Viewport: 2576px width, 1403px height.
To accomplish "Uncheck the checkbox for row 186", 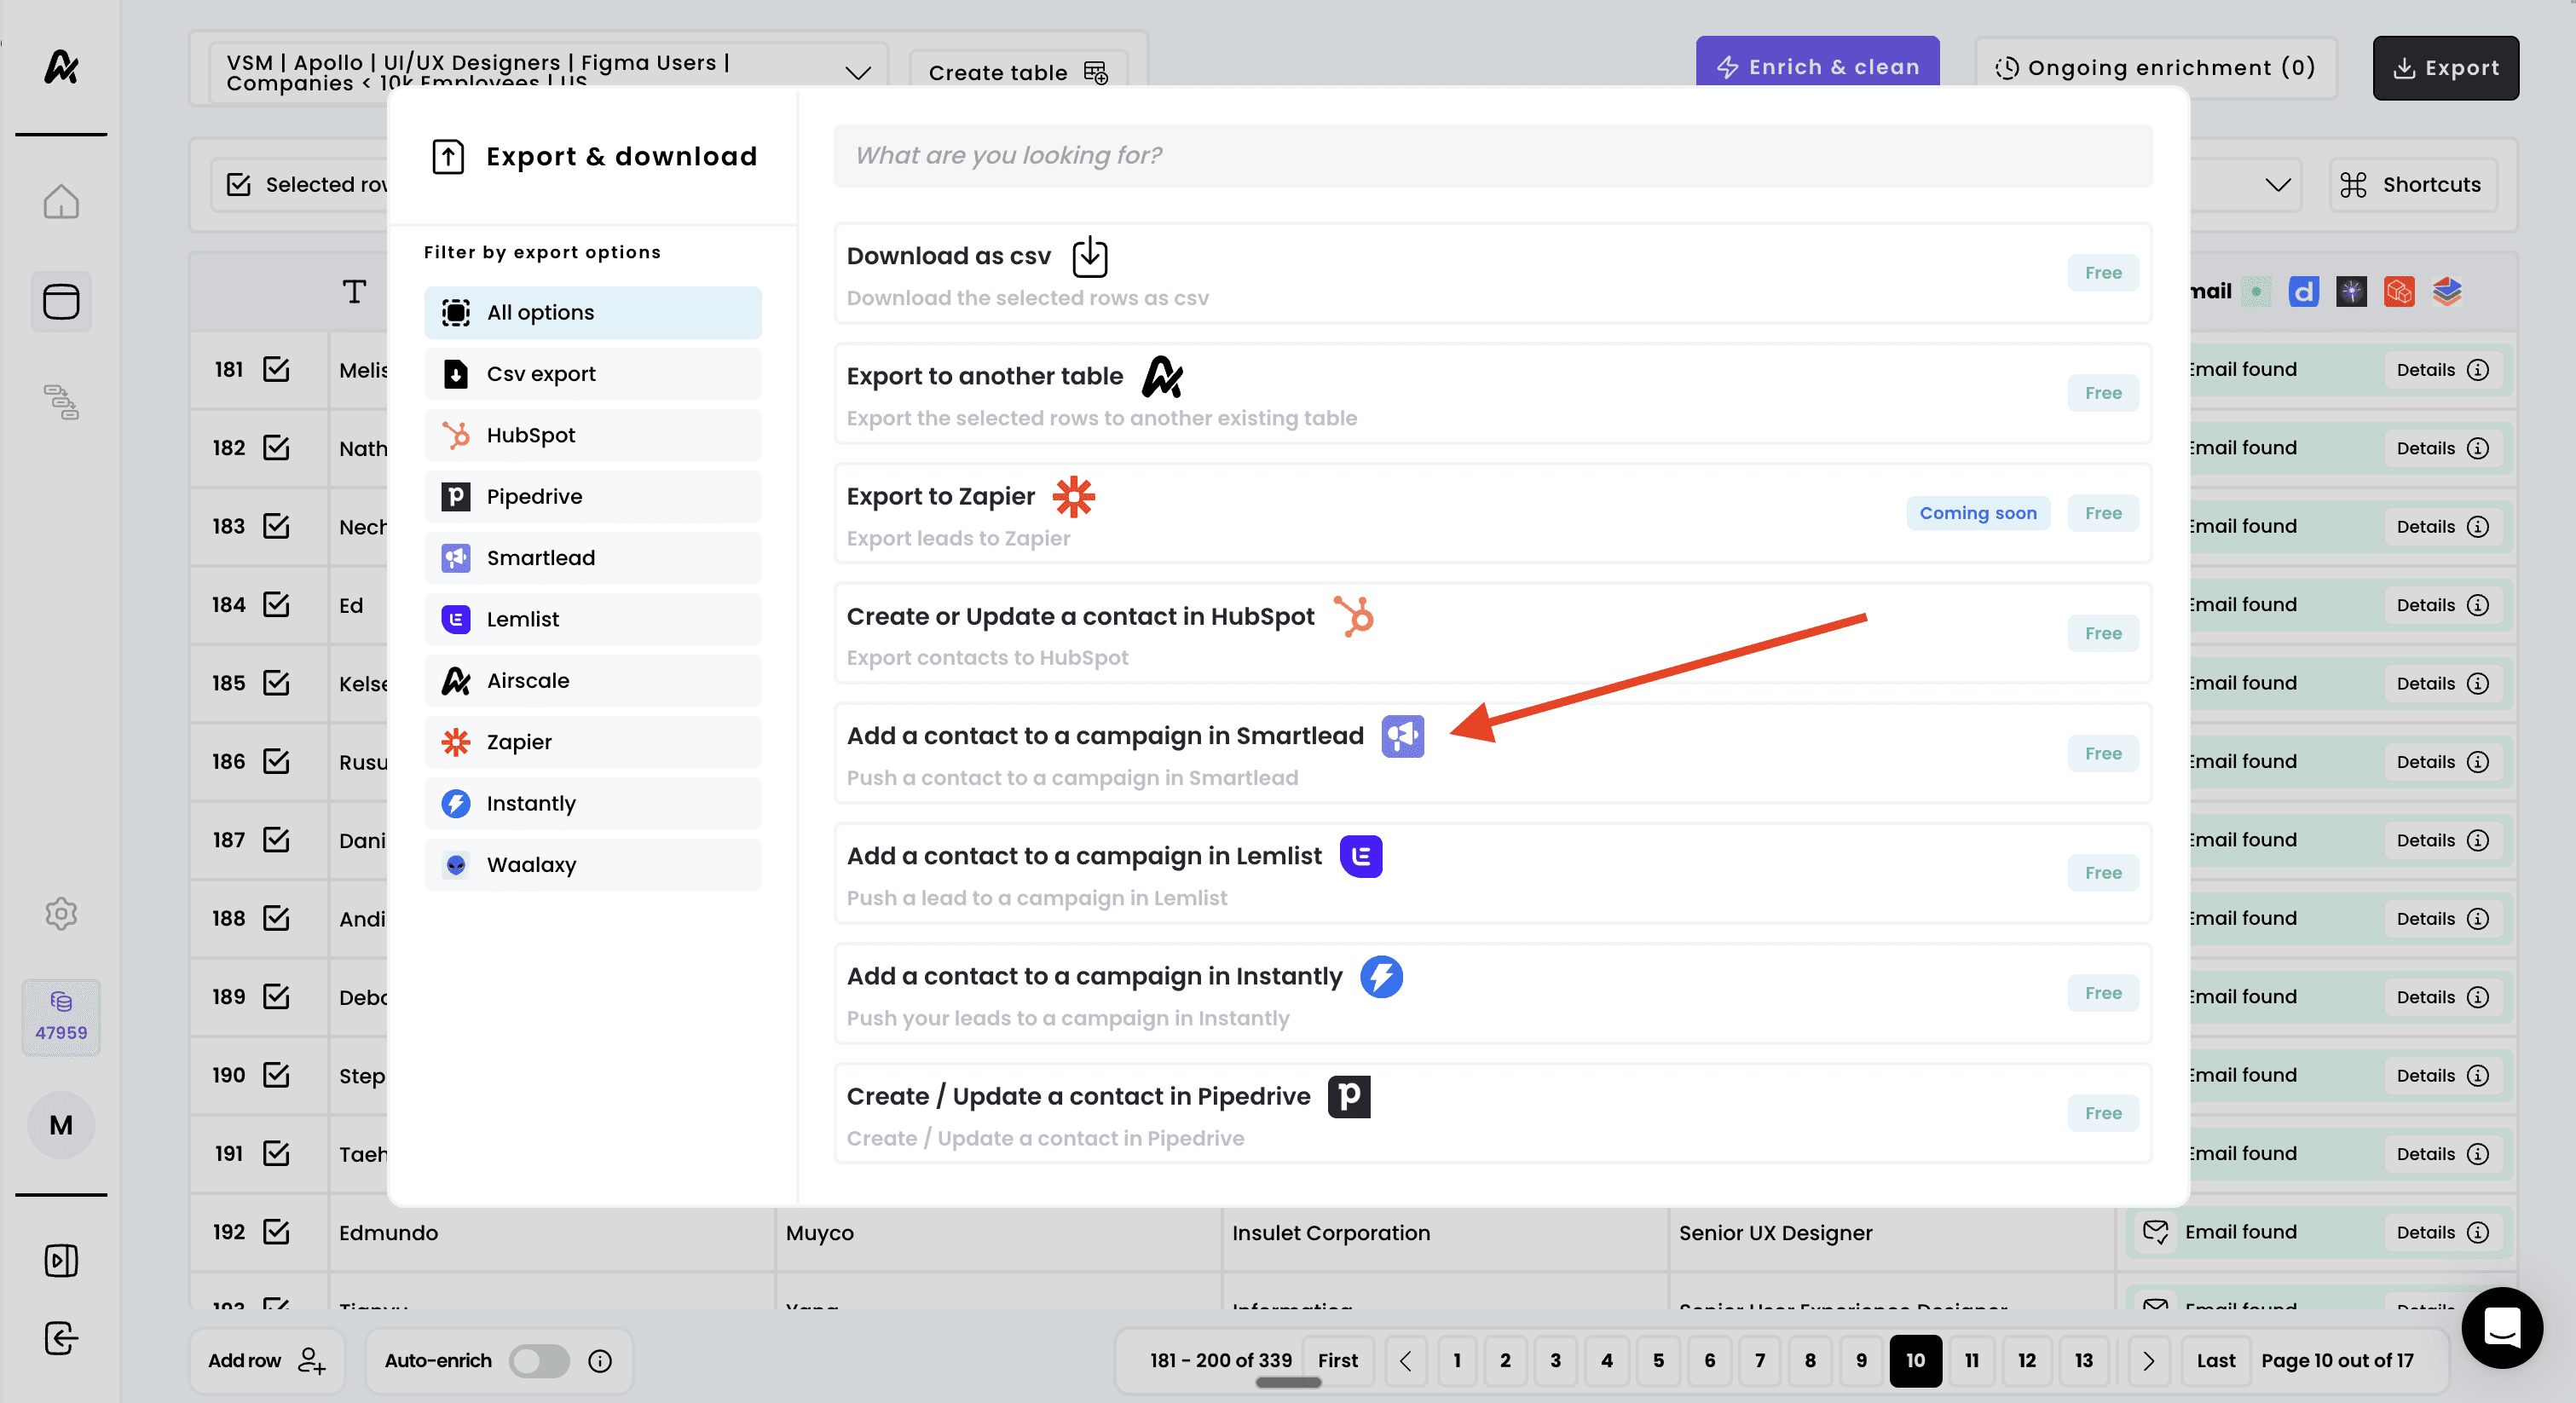I will (276, 761).
